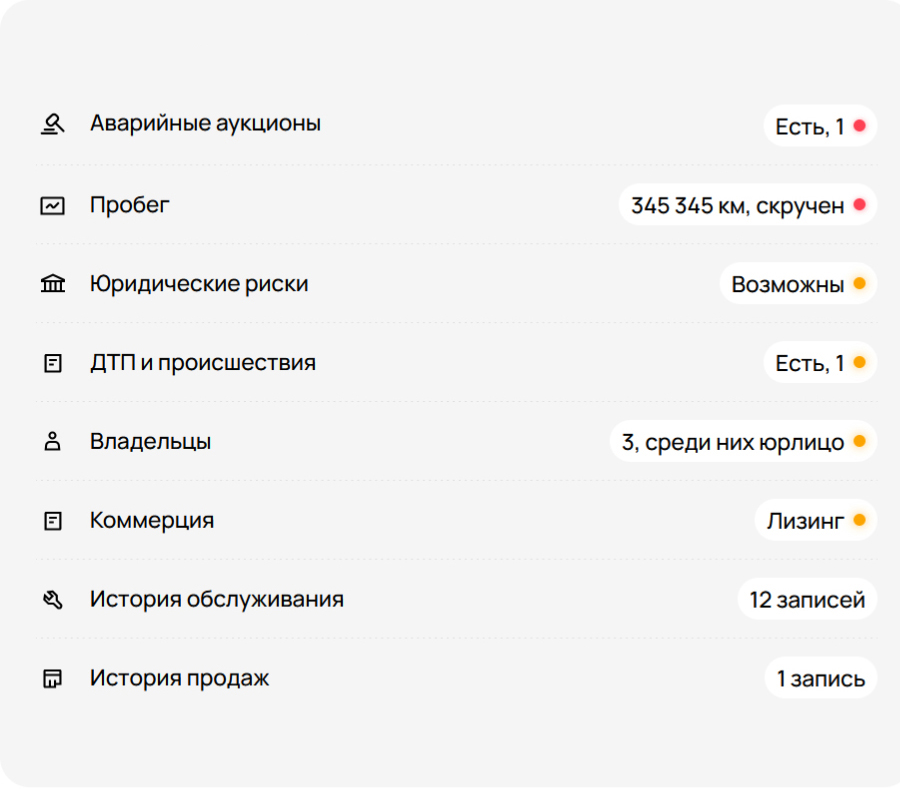Click the bank icon next to Юридические риски

(x=52, y=282)
